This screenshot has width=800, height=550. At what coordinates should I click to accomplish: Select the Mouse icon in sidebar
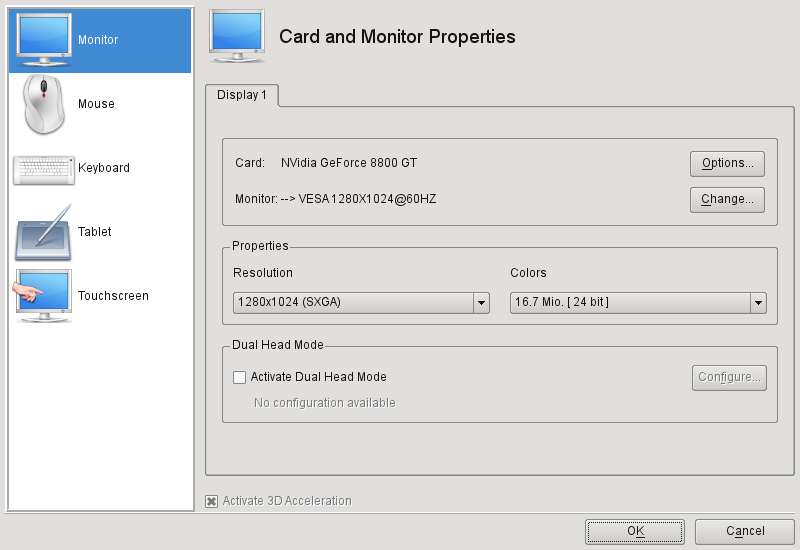pos(44,103)
